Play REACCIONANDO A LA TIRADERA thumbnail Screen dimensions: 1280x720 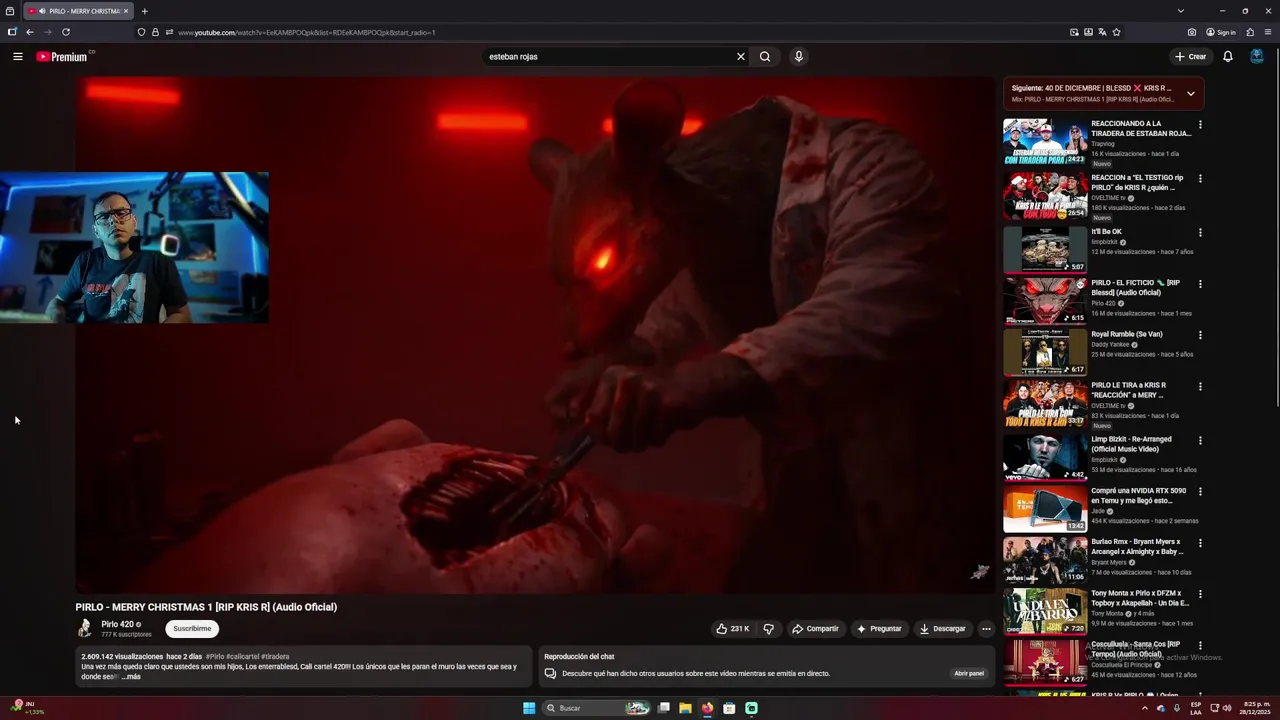coord(1045,142)
